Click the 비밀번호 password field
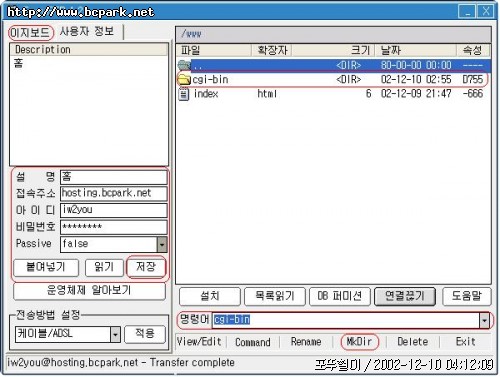The height and width of the screenshot is (377, 500). click(114, 227)
